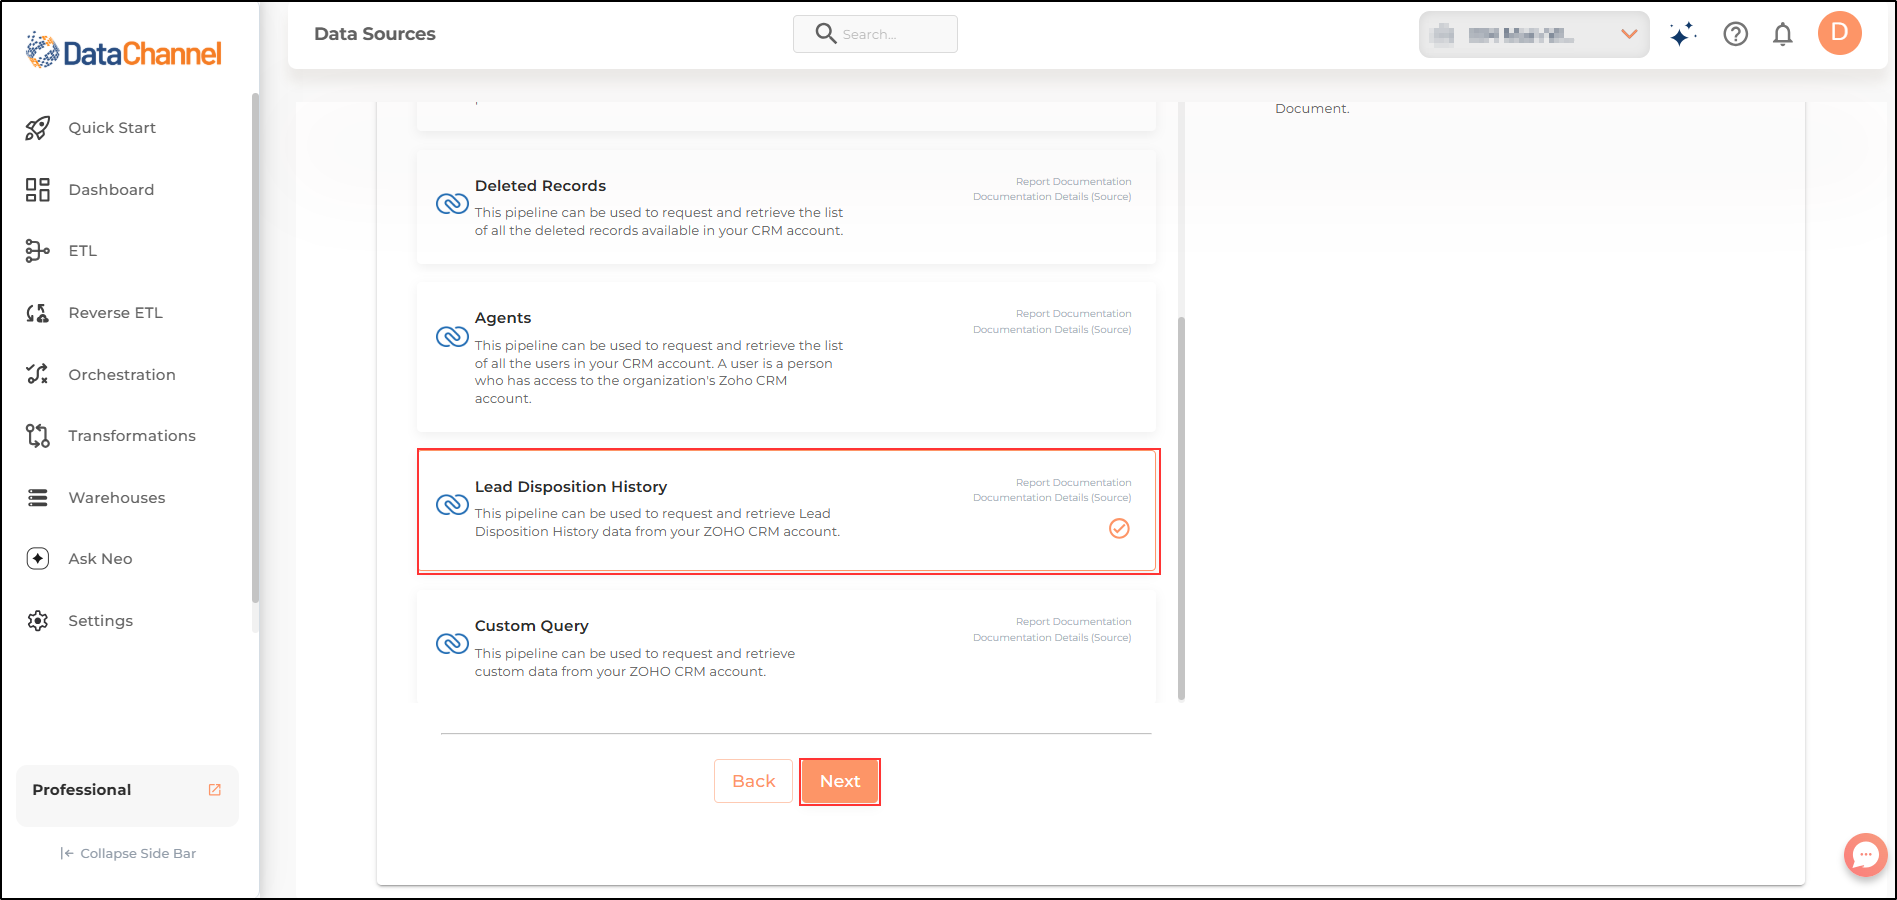The height and width of the screenshot is (900, 1897).
Task: Open Report Documentation for Custom Query
Action: (1073, 622)
